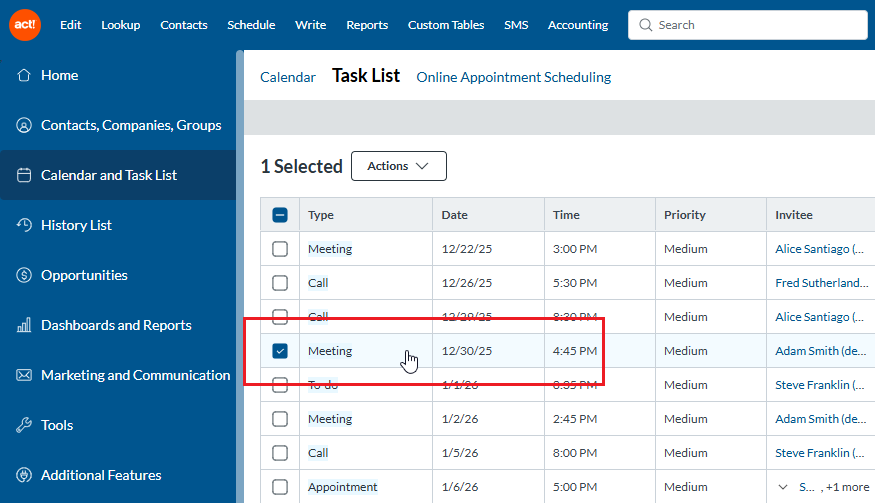
Task: Click the Search input field
Action: click(748, 25)
